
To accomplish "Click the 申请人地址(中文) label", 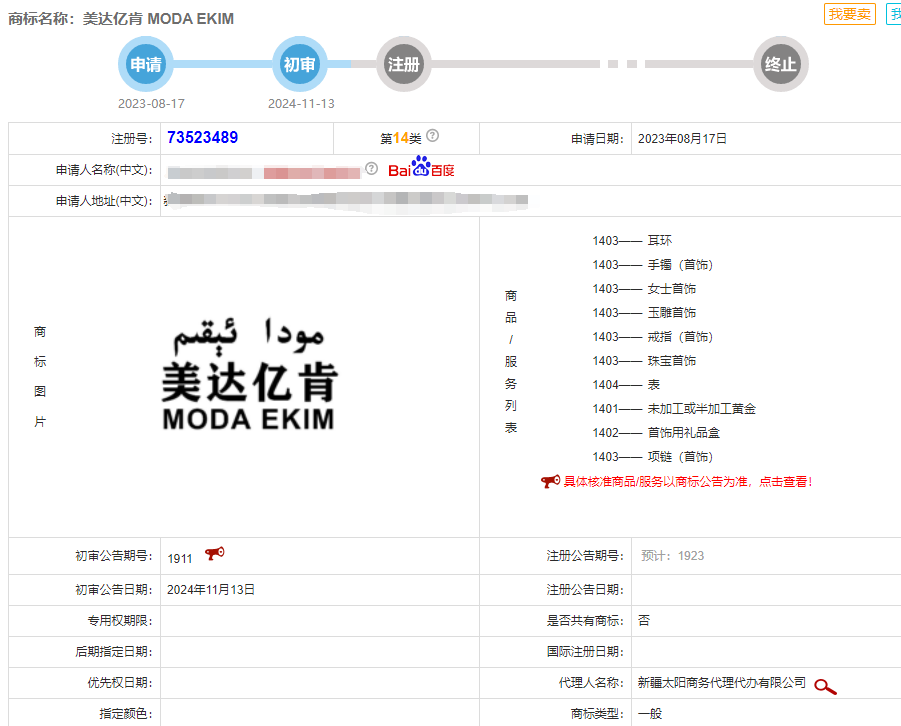I will point(104,201).
